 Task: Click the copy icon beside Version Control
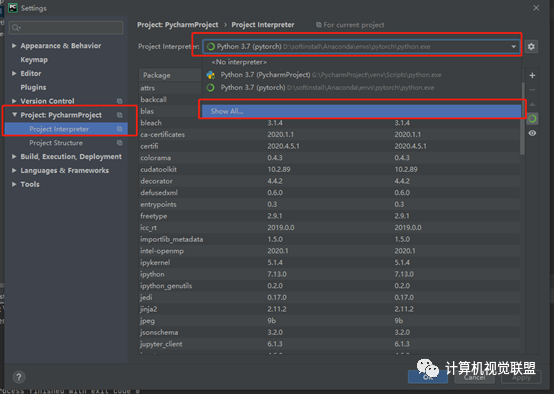tap(120, 101)
